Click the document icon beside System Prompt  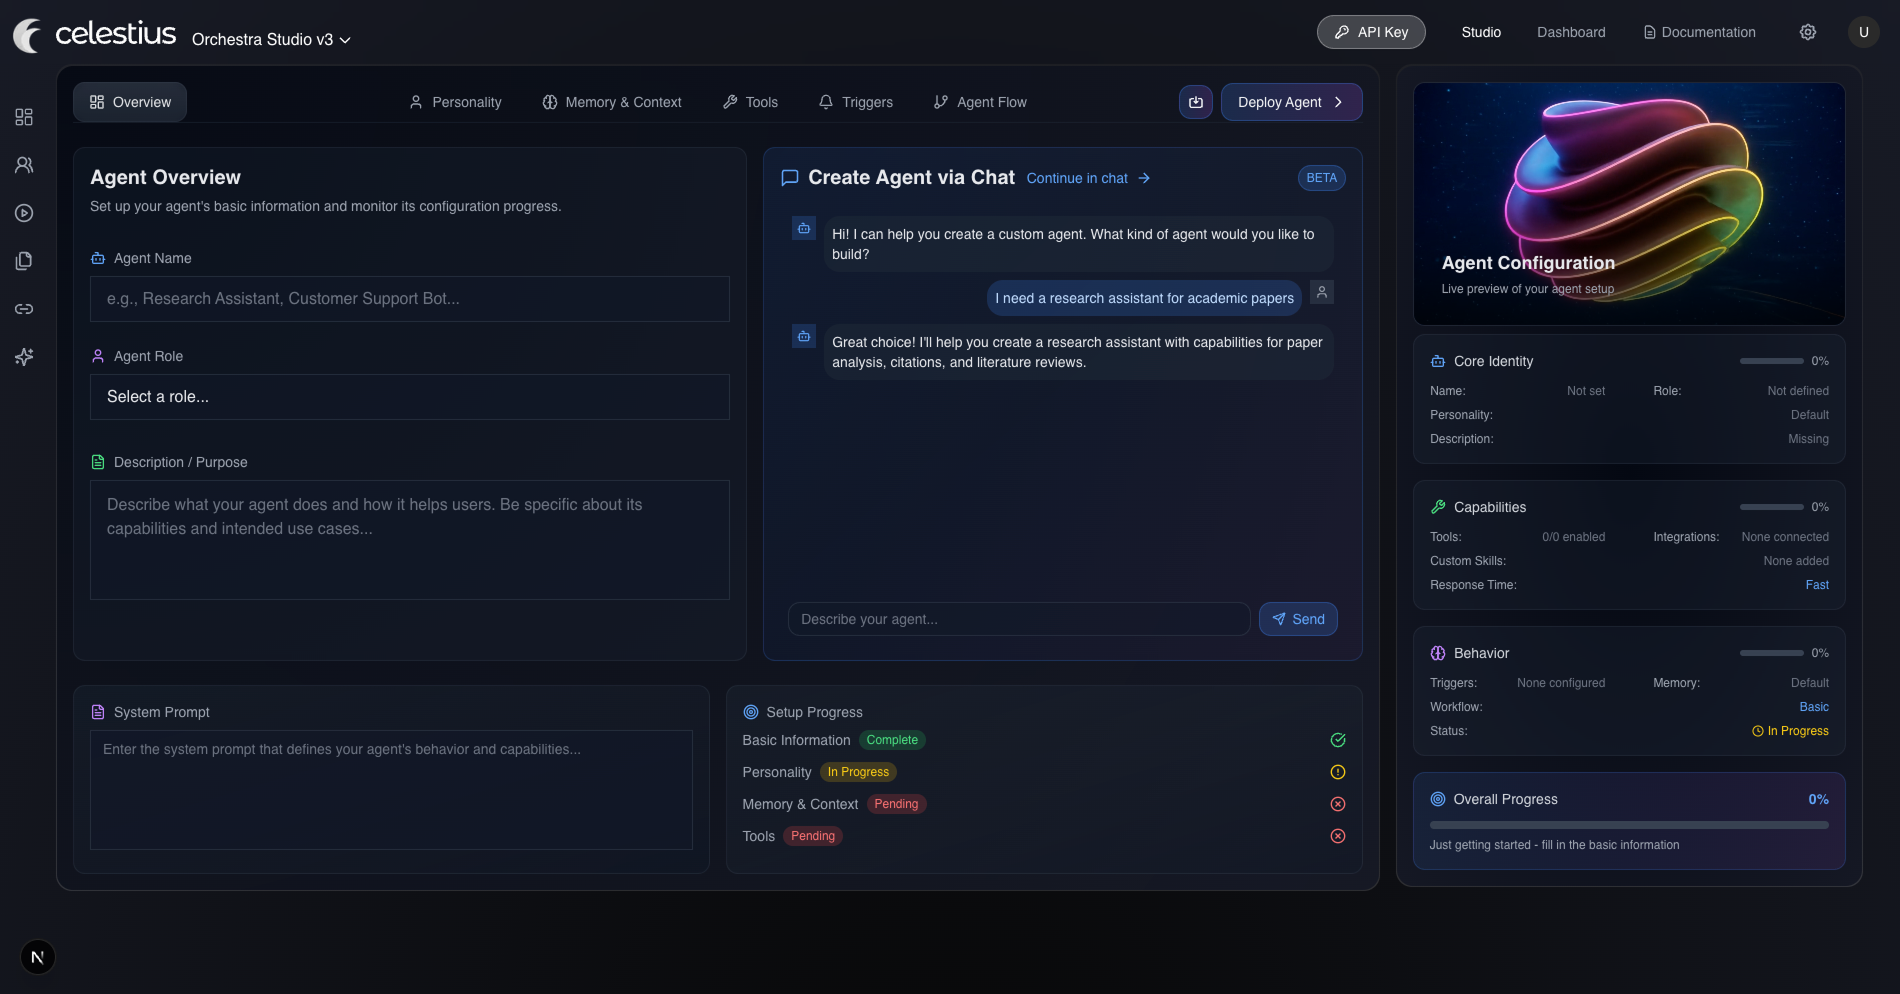98,712
